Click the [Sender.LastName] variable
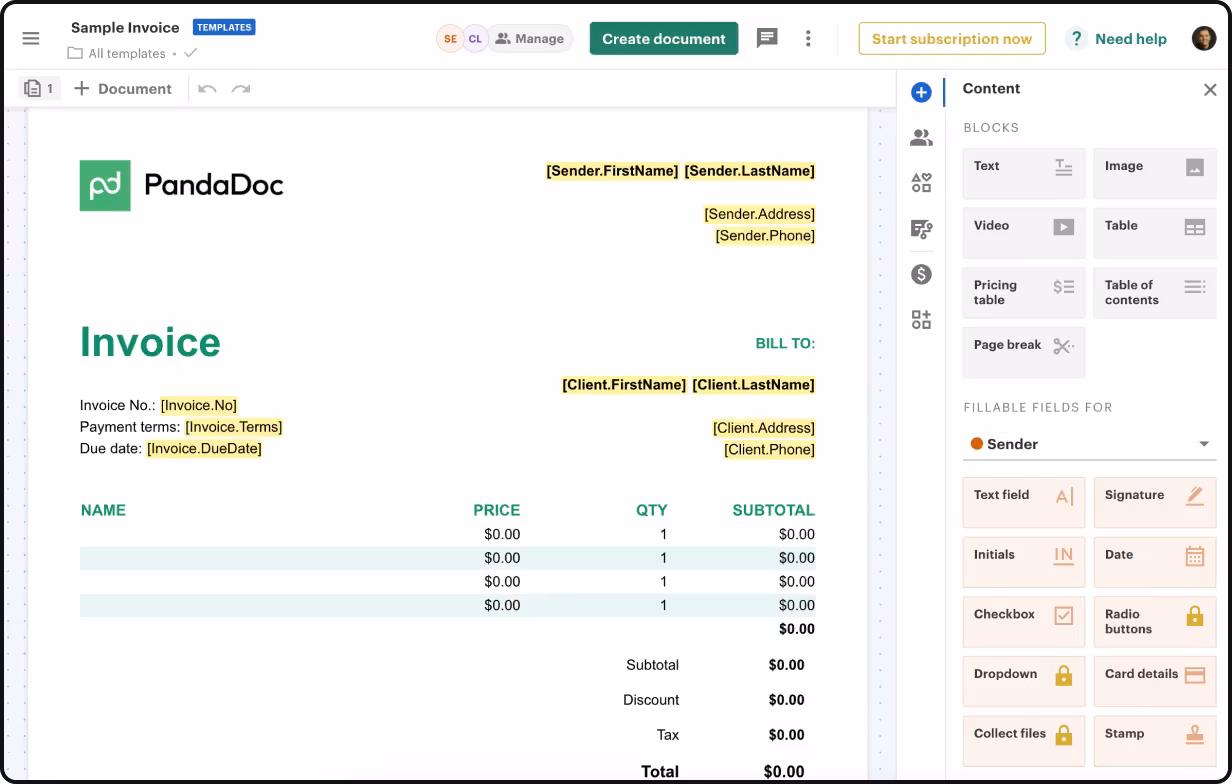The image size is (1232, 784). [750, 171]
